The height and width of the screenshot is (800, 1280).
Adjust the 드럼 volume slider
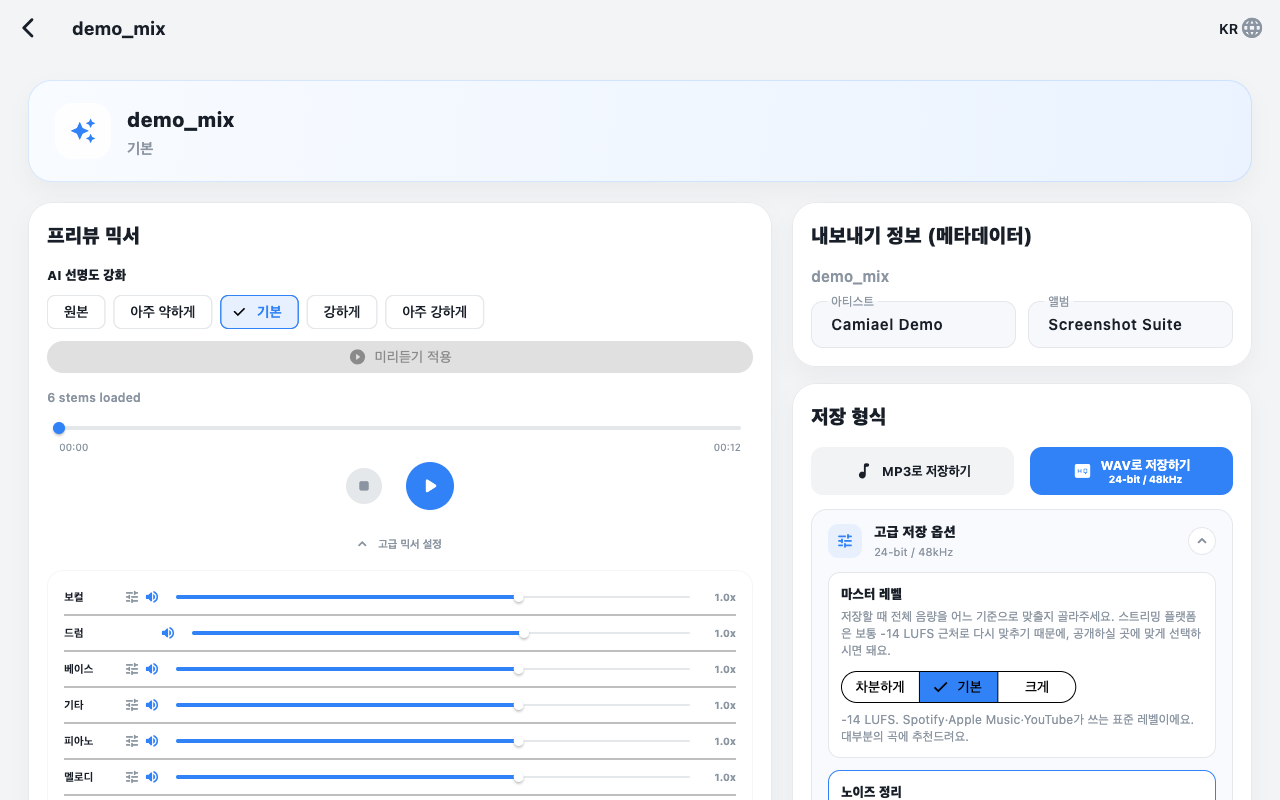[x=441, y=633]
